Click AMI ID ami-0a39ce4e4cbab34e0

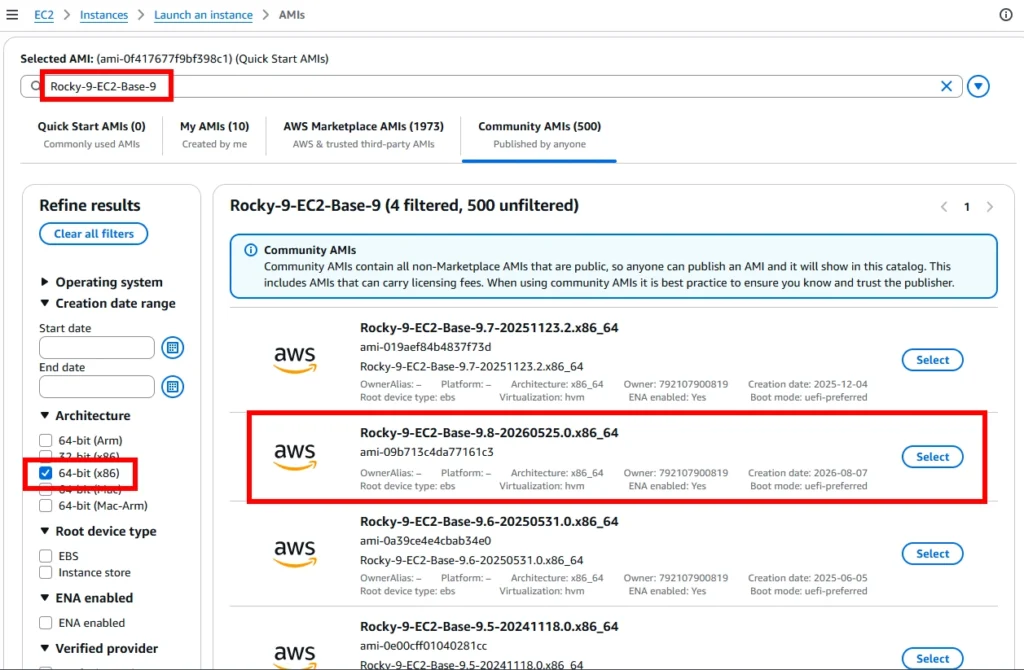(425, 541)
